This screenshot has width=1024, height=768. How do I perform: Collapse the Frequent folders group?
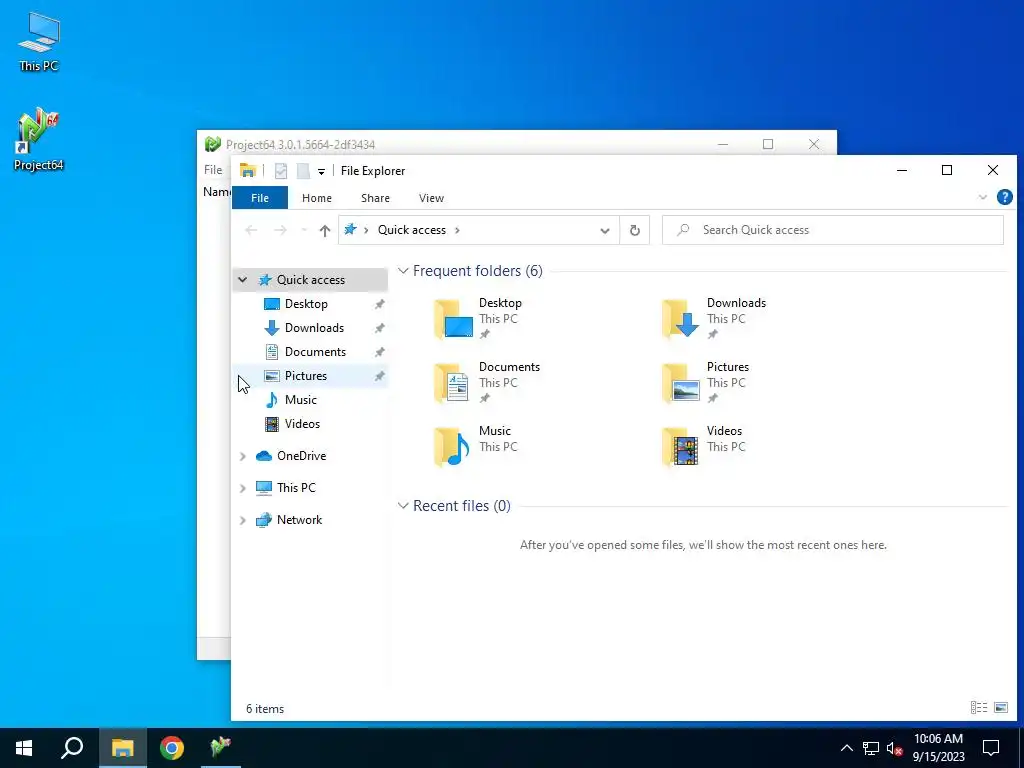tap(403, 270)
